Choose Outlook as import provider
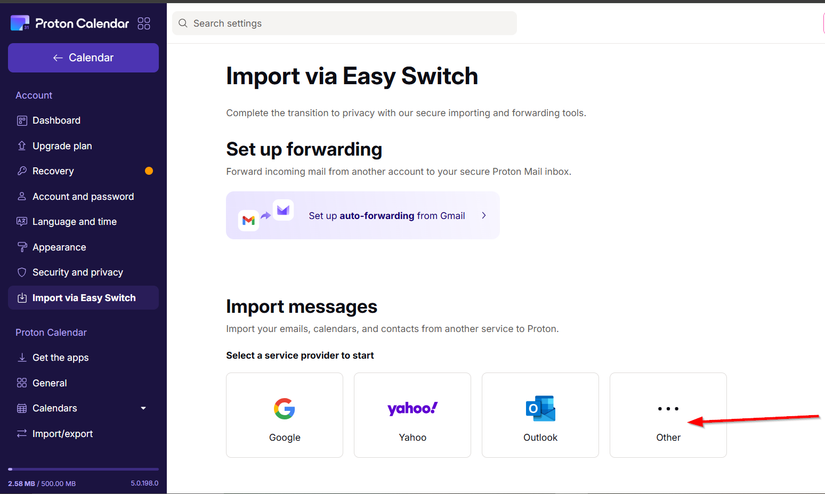The width and height of the screenshot is (825, 494). (540, 415)
